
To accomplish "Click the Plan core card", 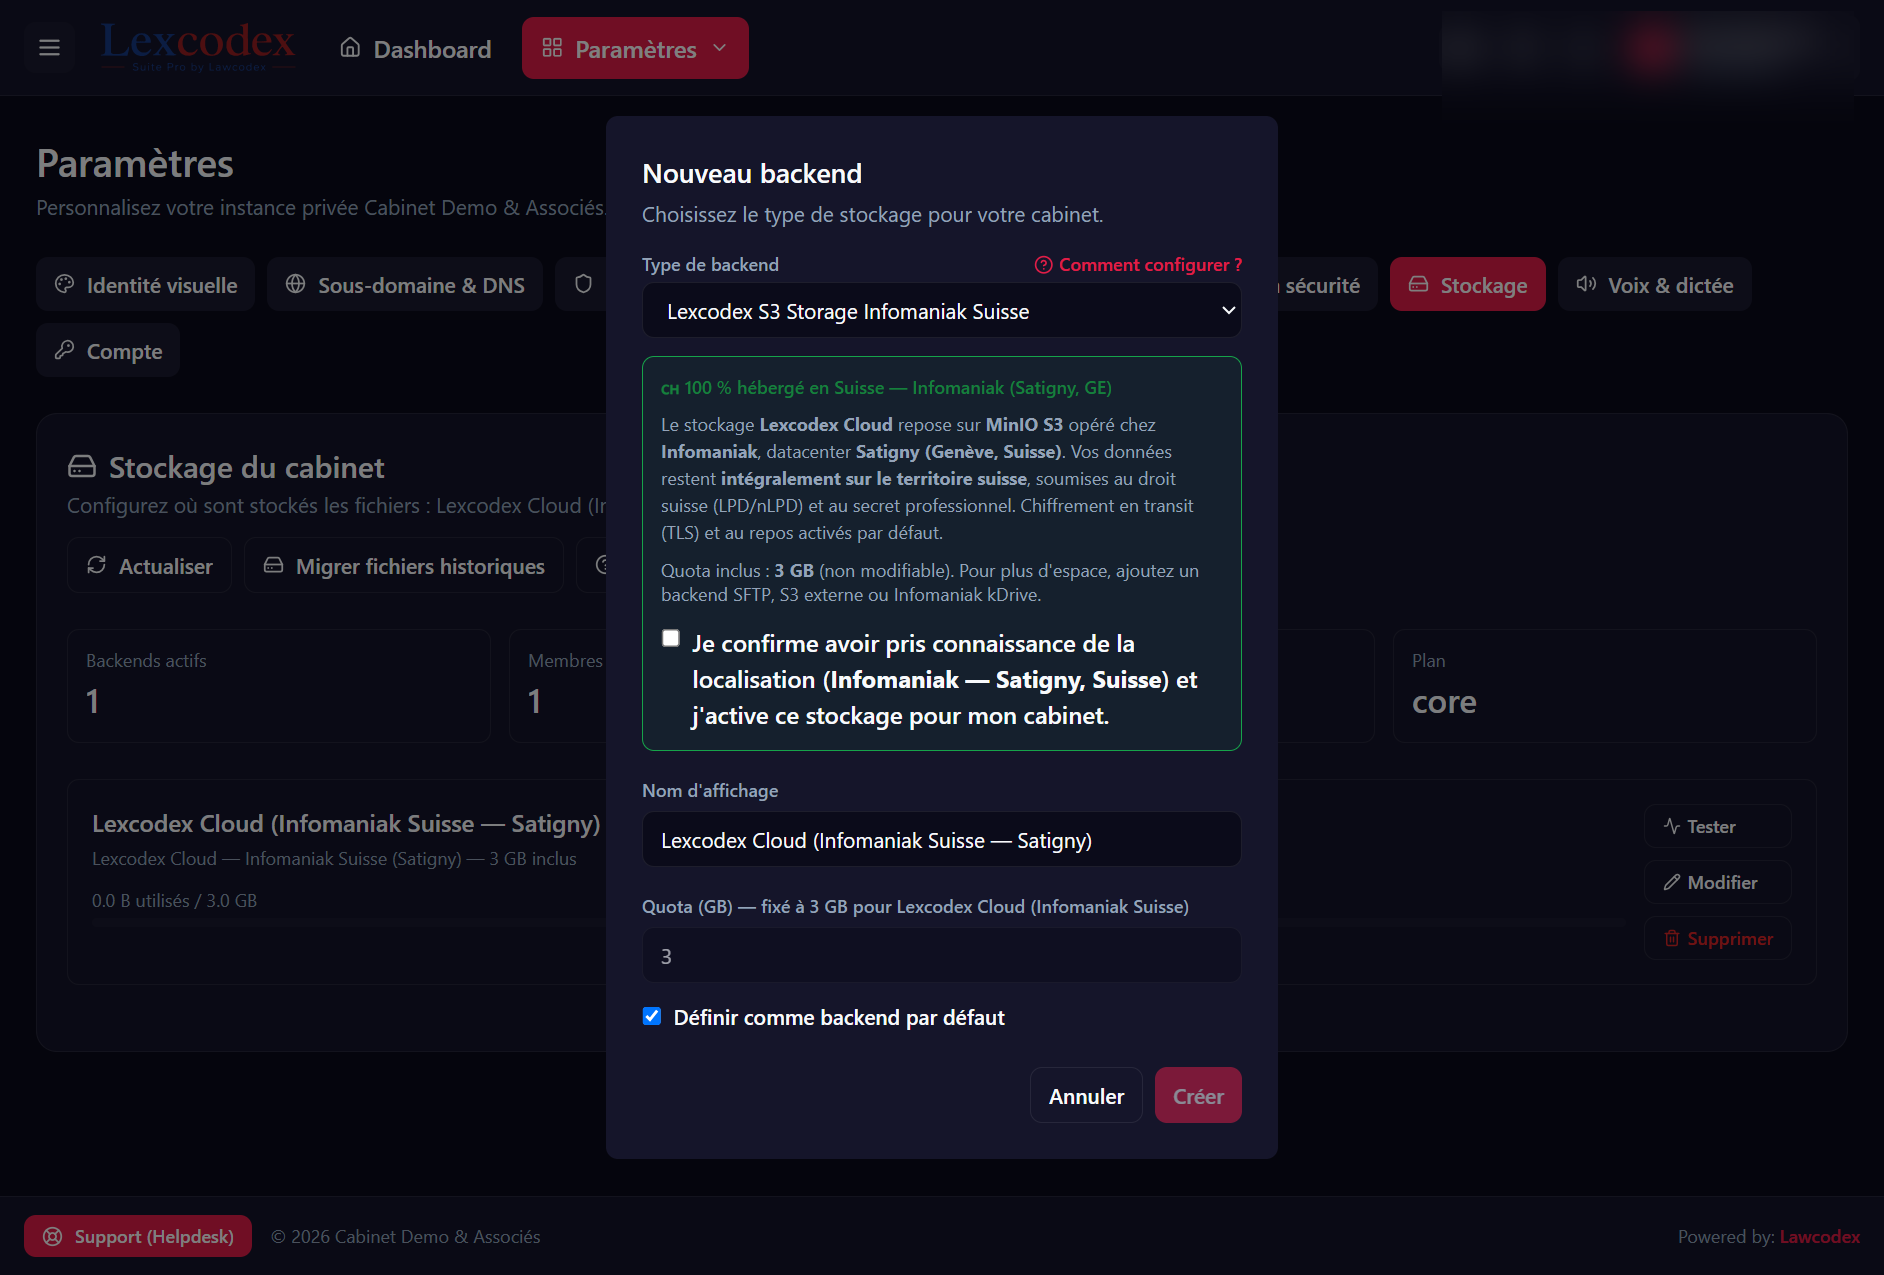I will coord(1605,686).
